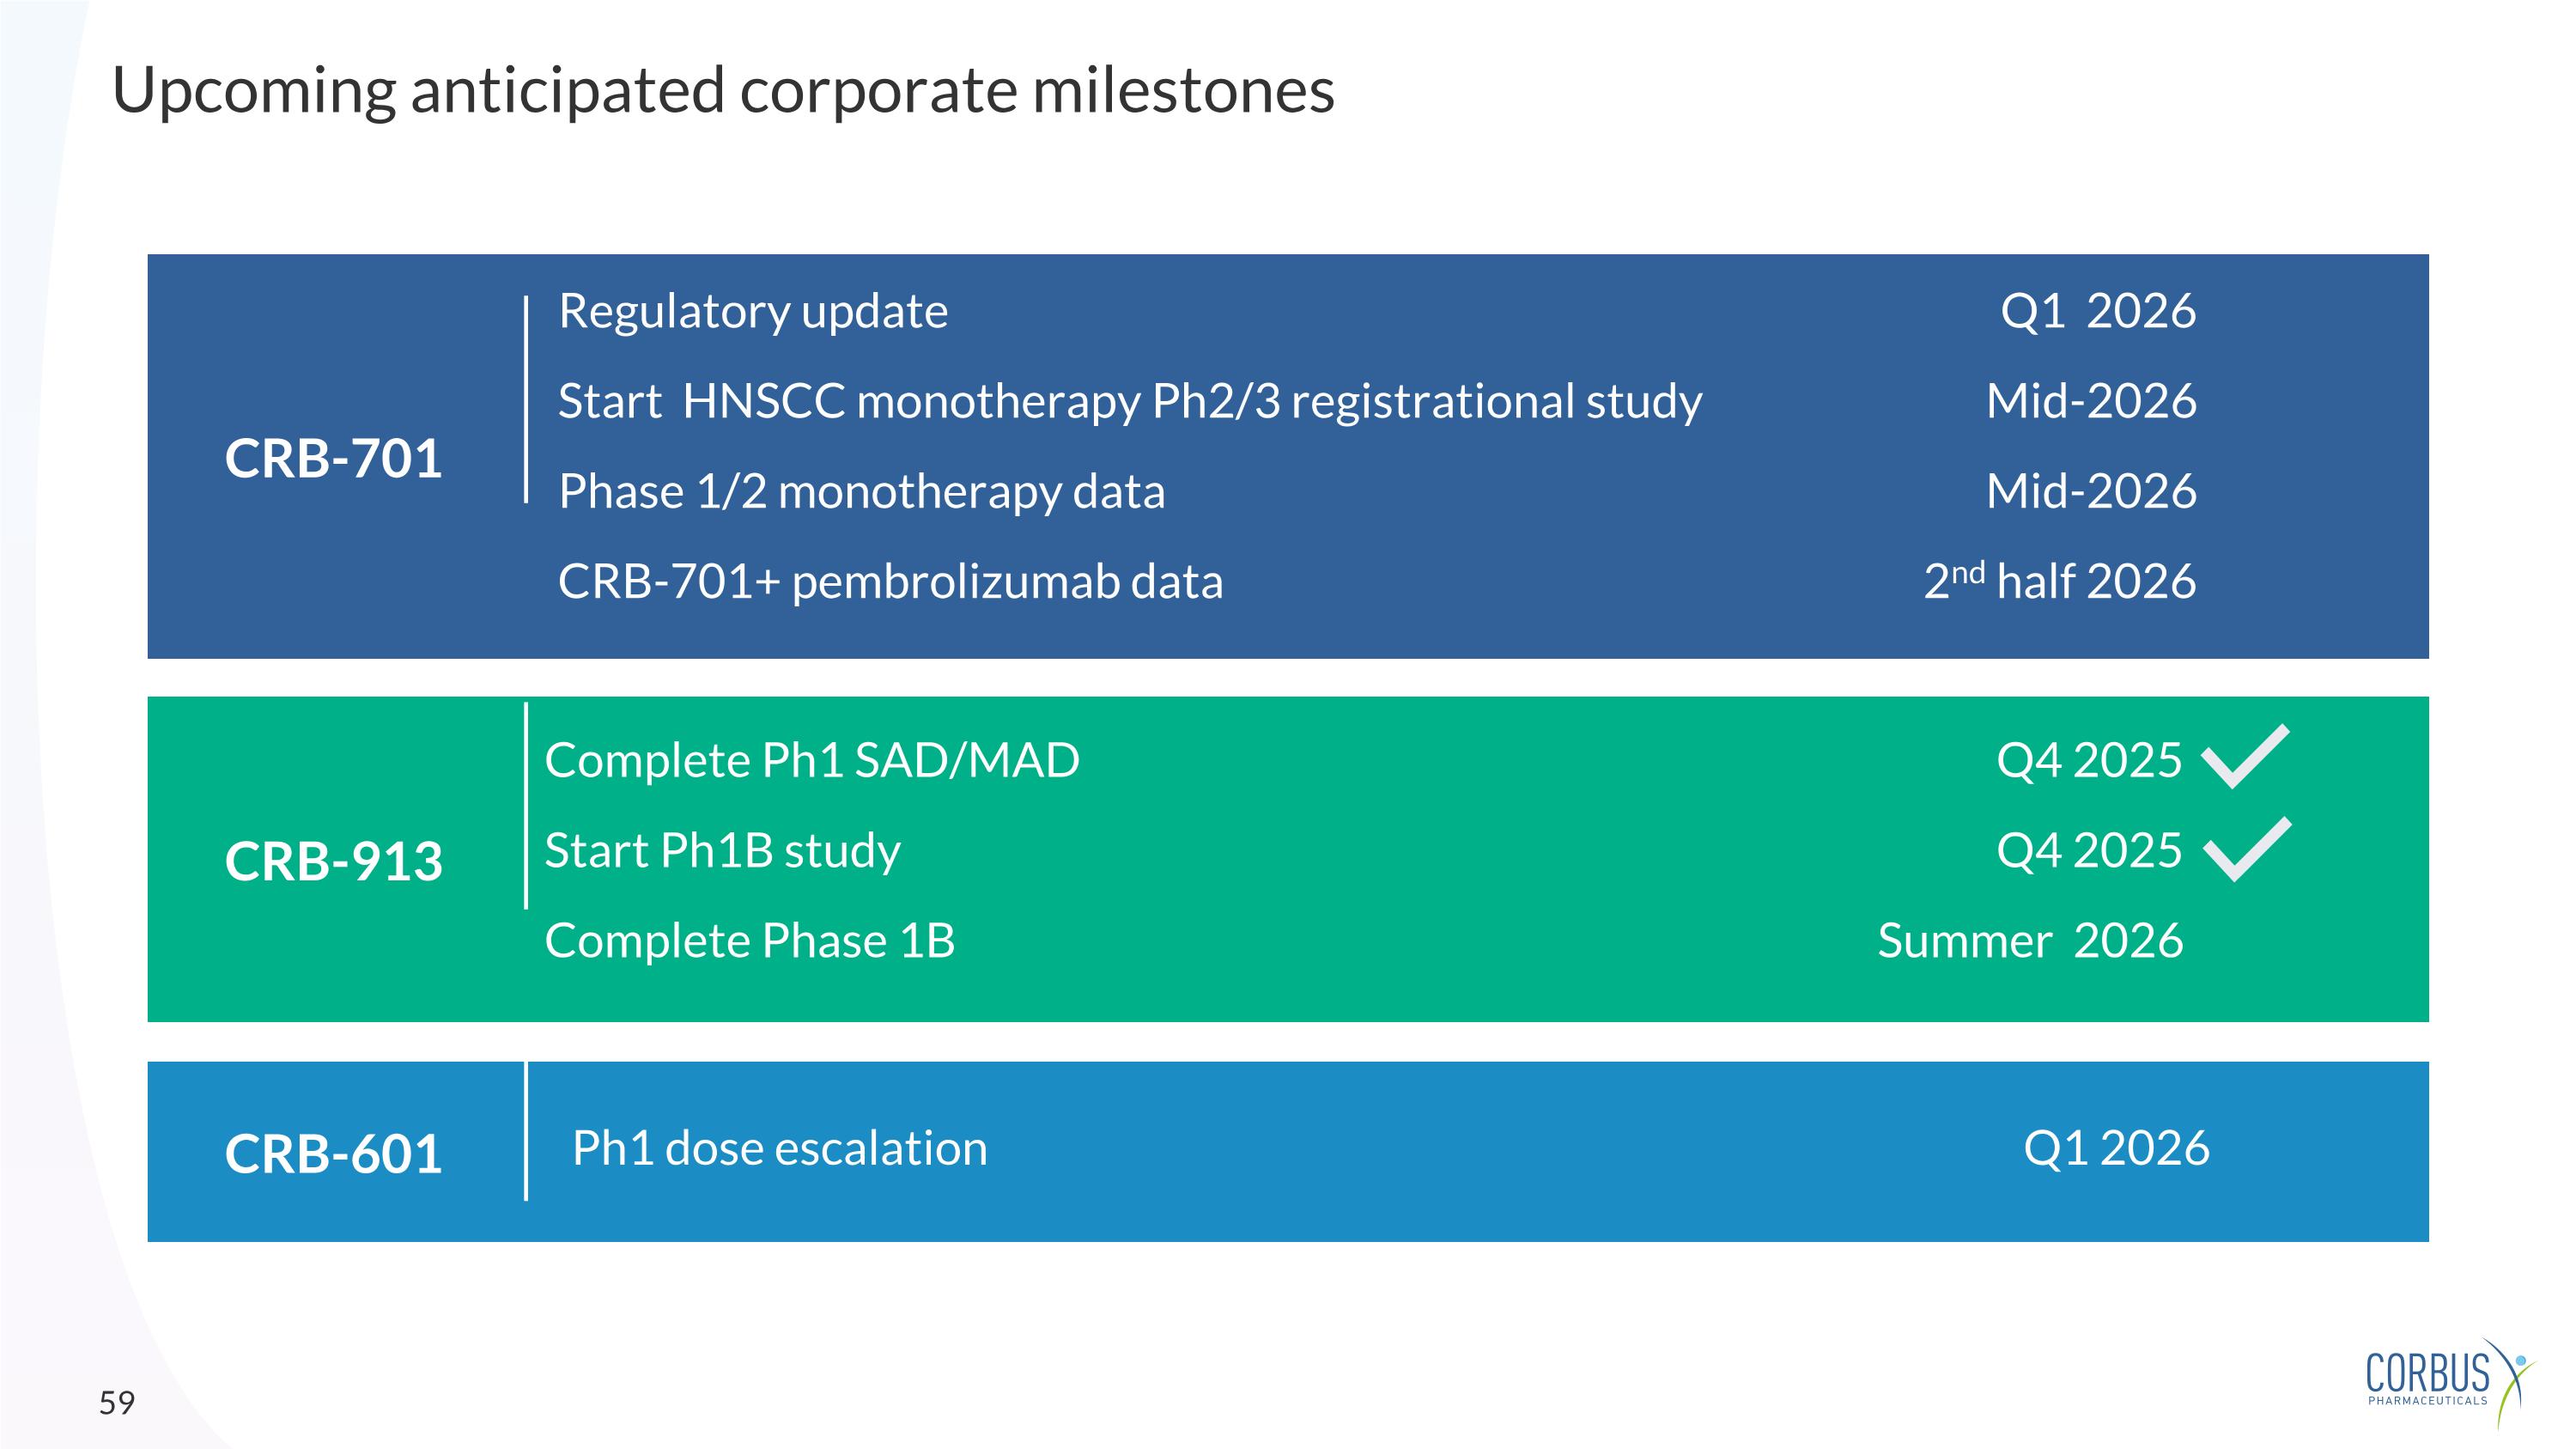Click the slide page number 59

pyautogui.click(x=117, y=1403)
